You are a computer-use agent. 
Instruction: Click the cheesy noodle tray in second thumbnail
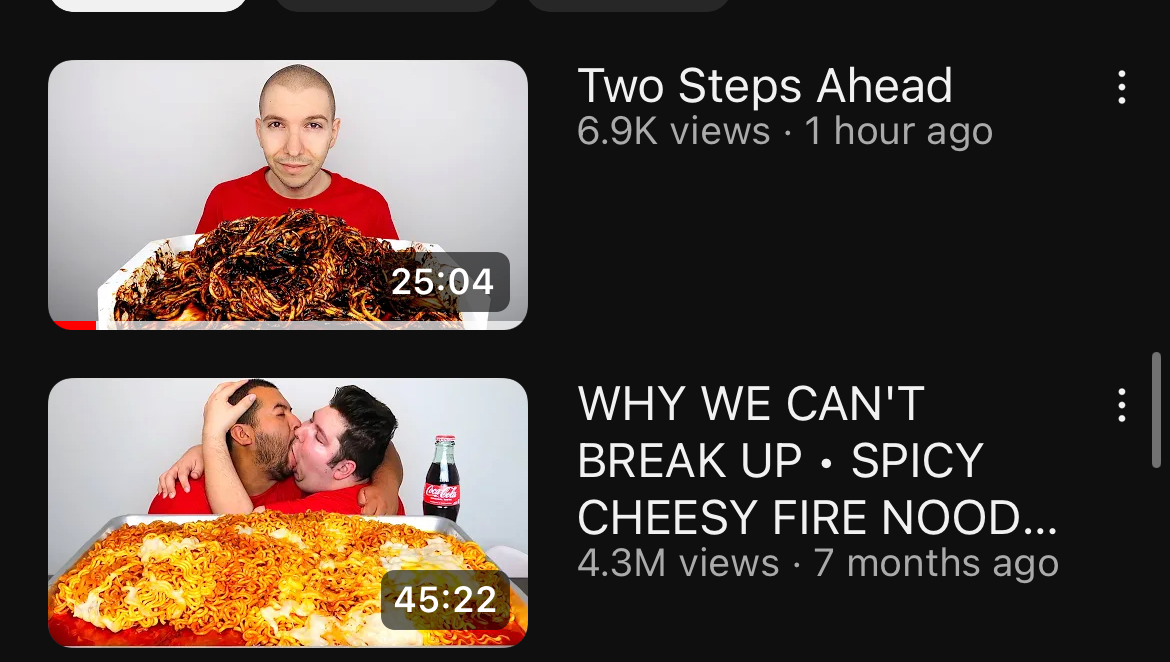287,580
